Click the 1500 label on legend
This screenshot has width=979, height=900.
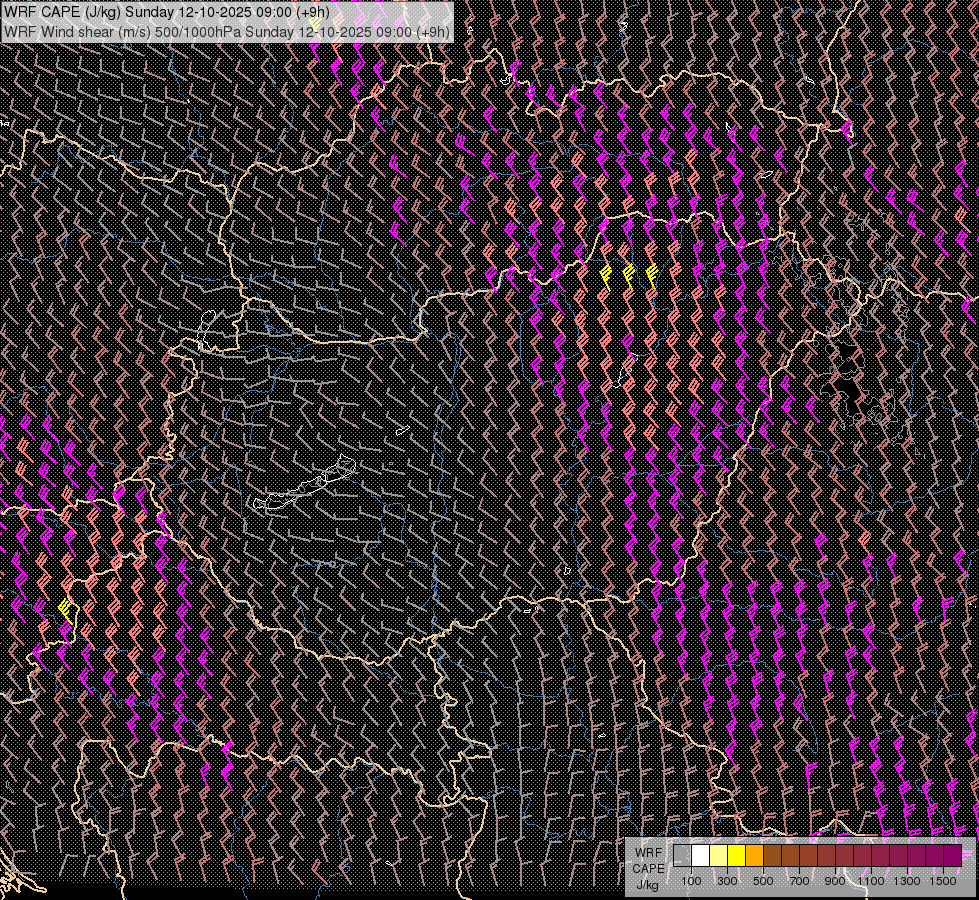[943, 881]
